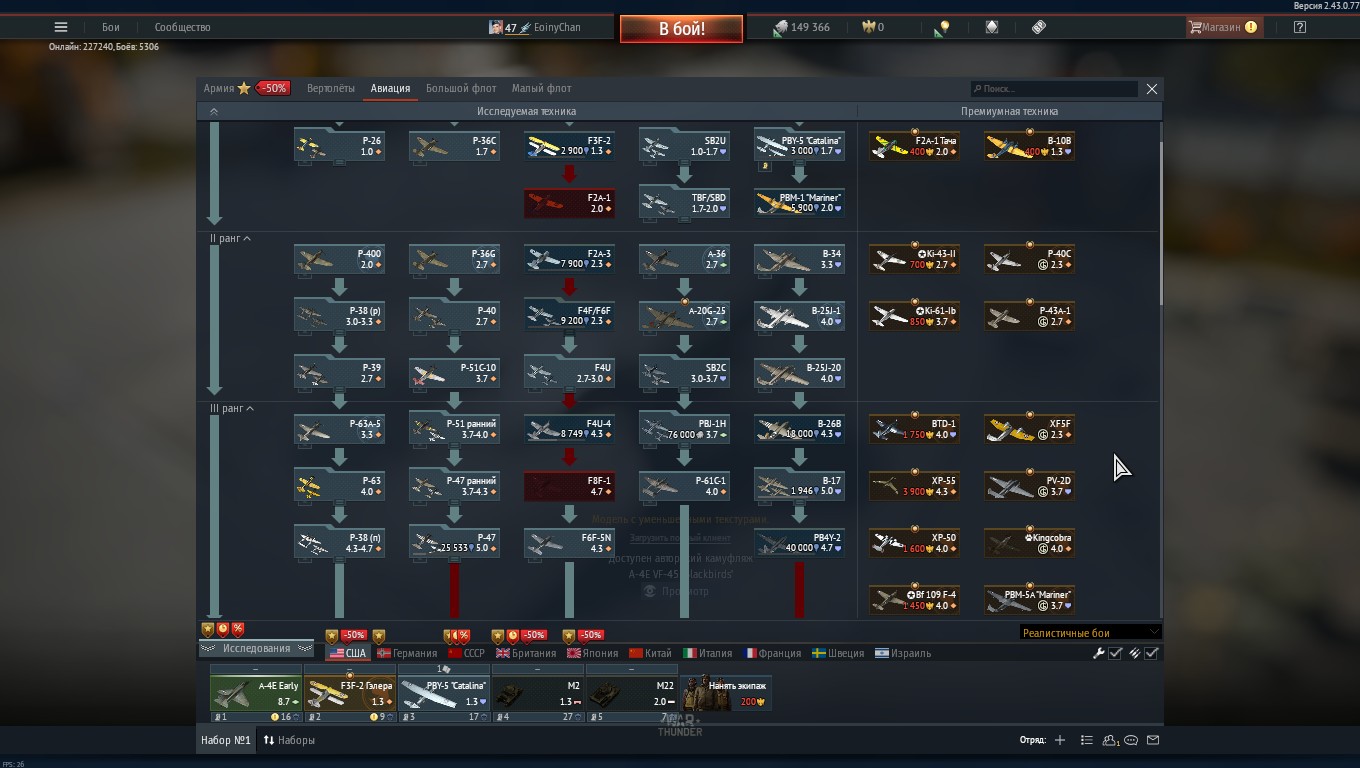Select the F8F-1 locked vehicle card

pyautogui.click(x=570, y=486)
